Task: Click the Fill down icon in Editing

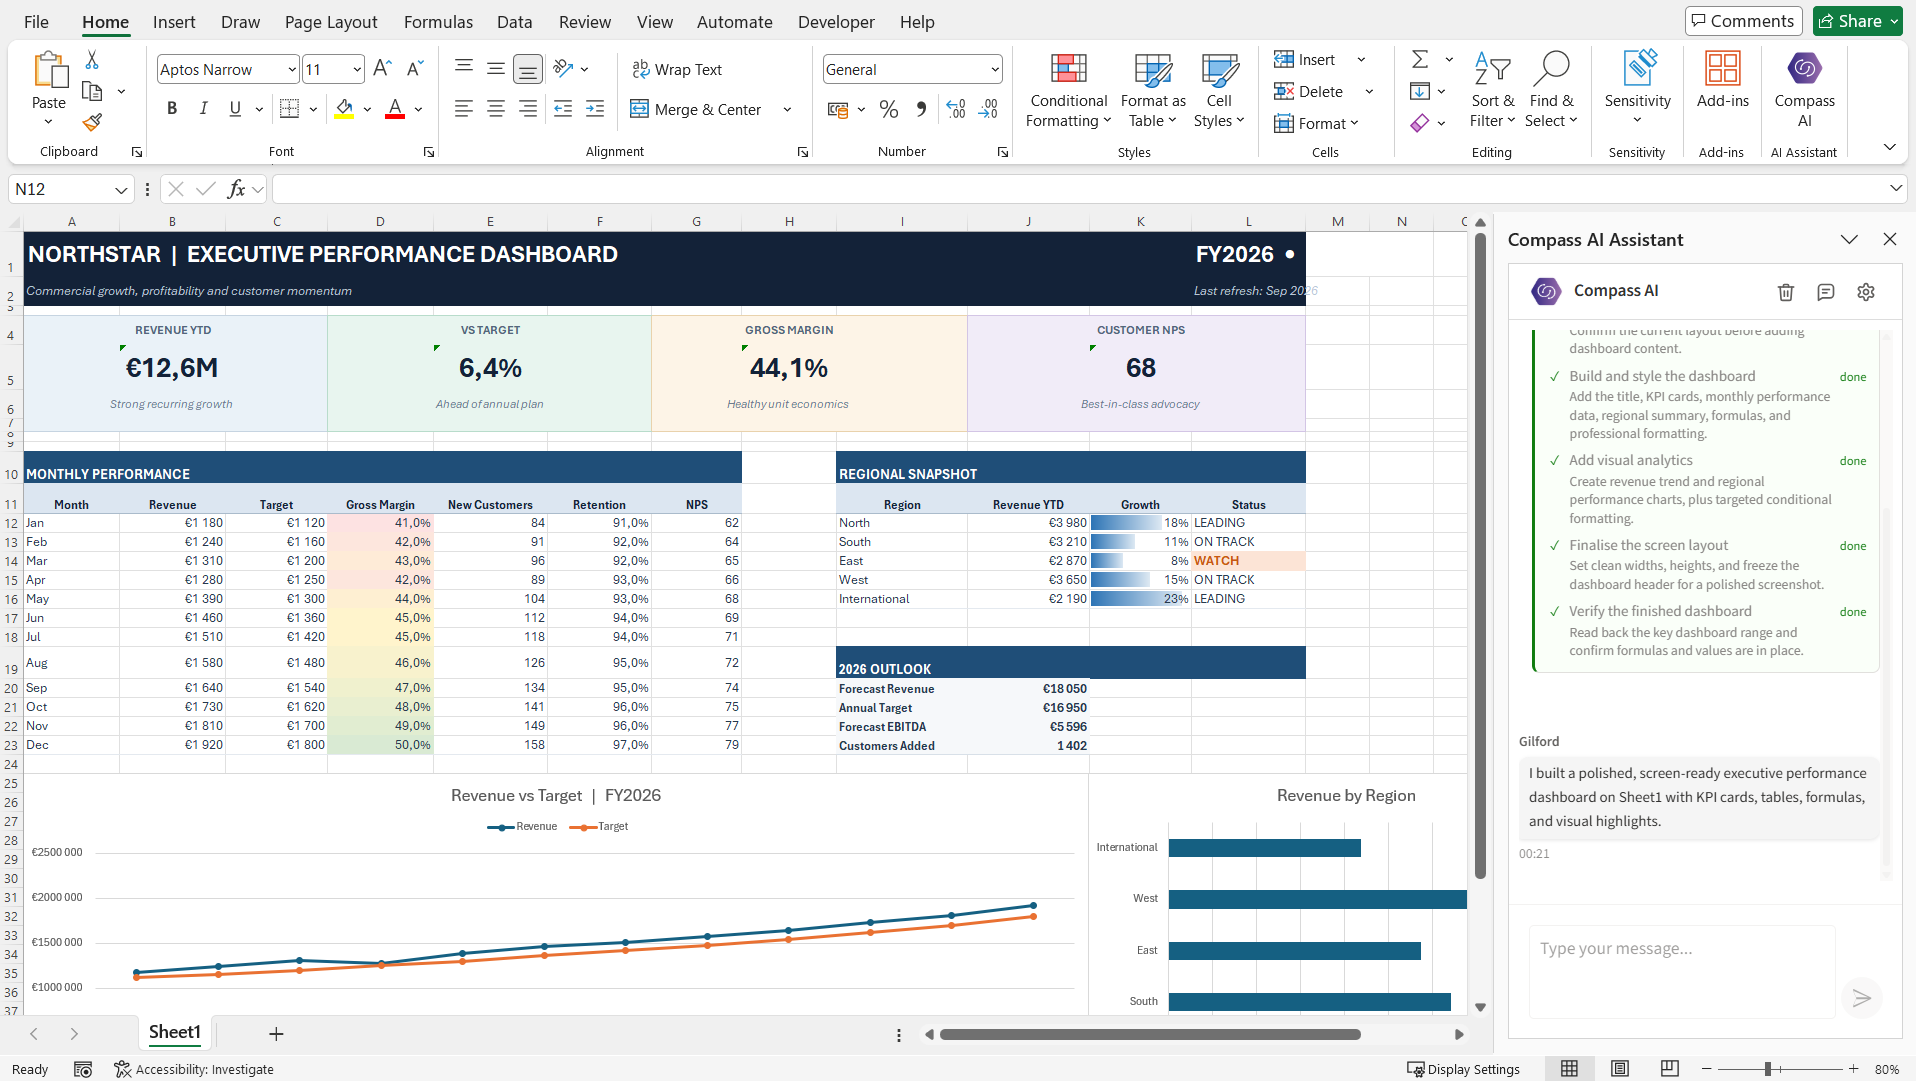Action: [1420, 91]
